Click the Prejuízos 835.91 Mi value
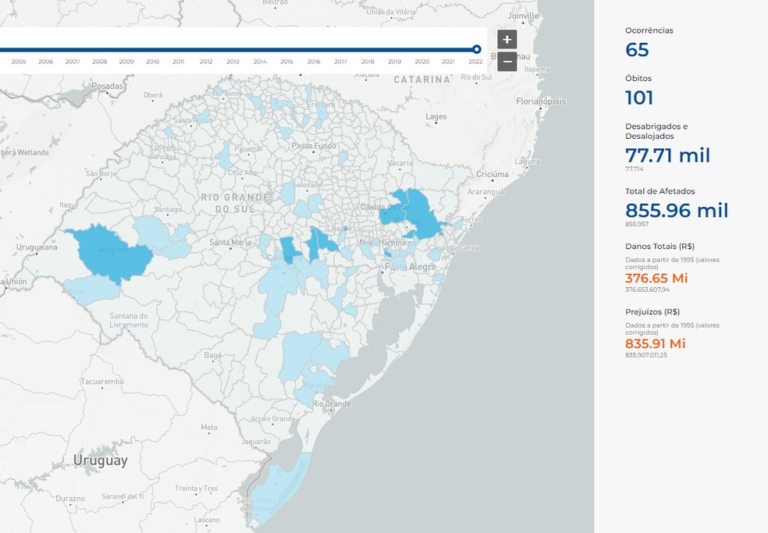Screen dimensions: 768x533 (x=655, y=343)
